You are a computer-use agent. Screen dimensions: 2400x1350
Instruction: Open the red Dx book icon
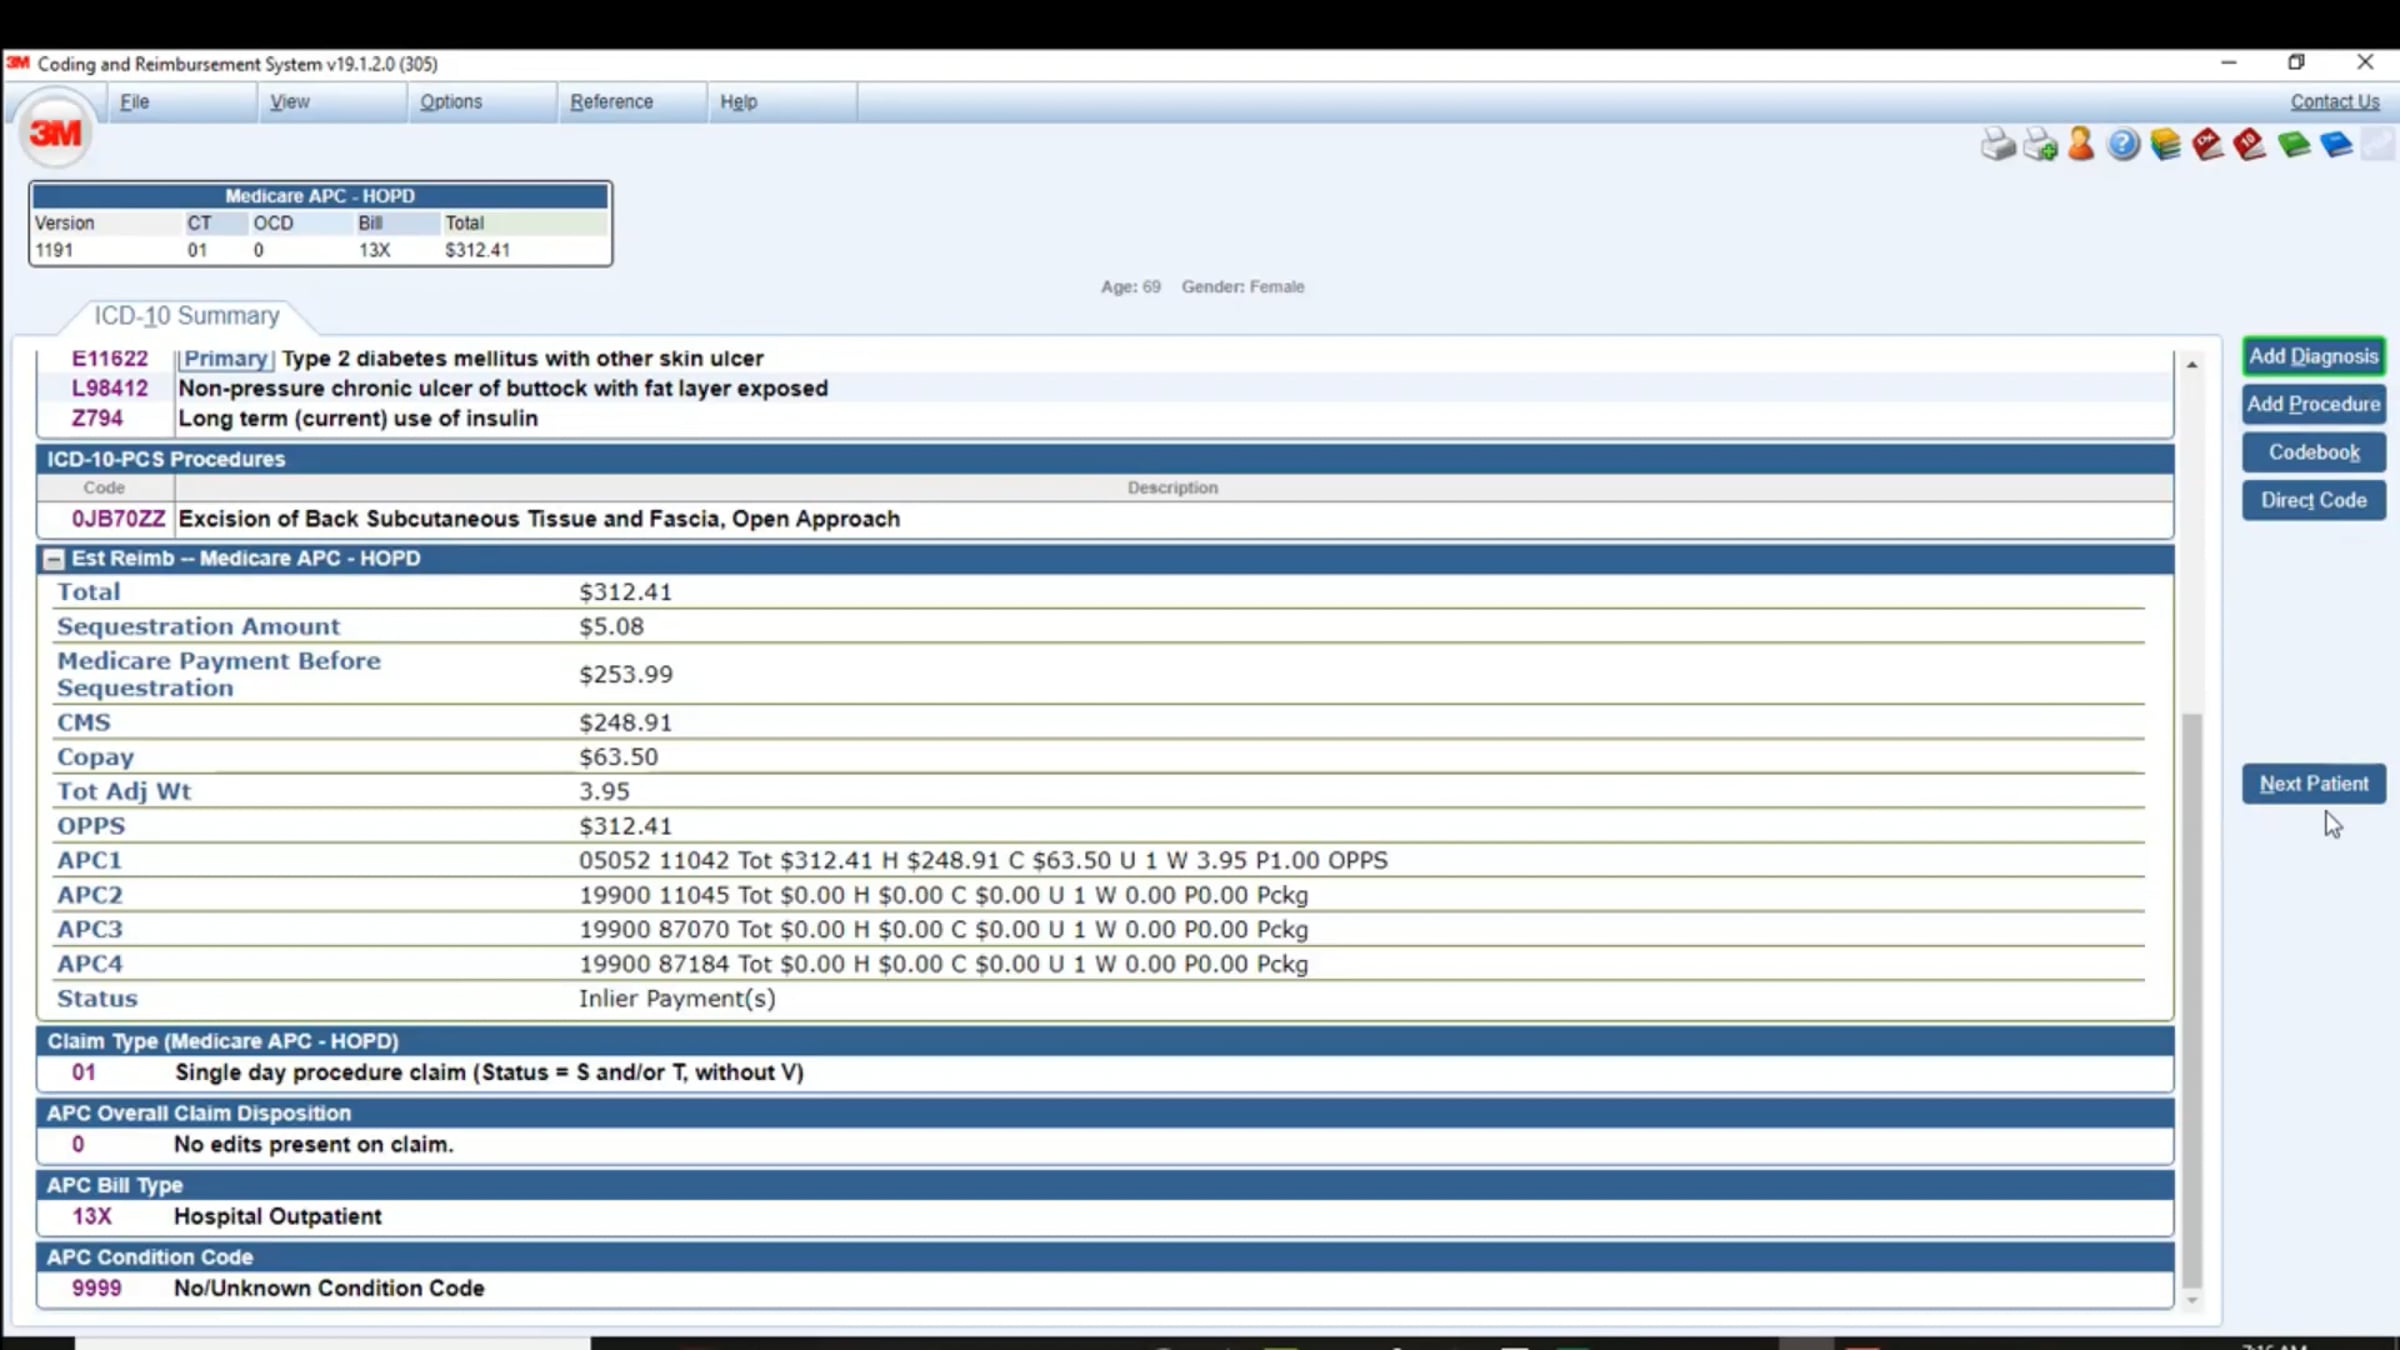tap(2207, 145)
